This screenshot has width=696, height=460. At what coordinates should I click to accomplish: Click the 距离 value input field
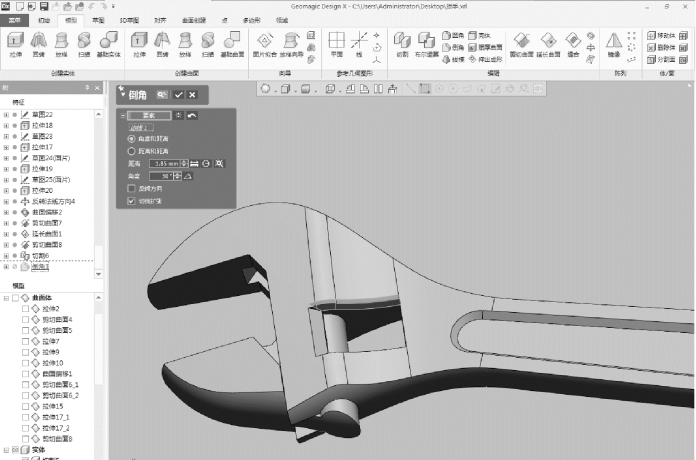pyautogui.click(x=164, y=163)
